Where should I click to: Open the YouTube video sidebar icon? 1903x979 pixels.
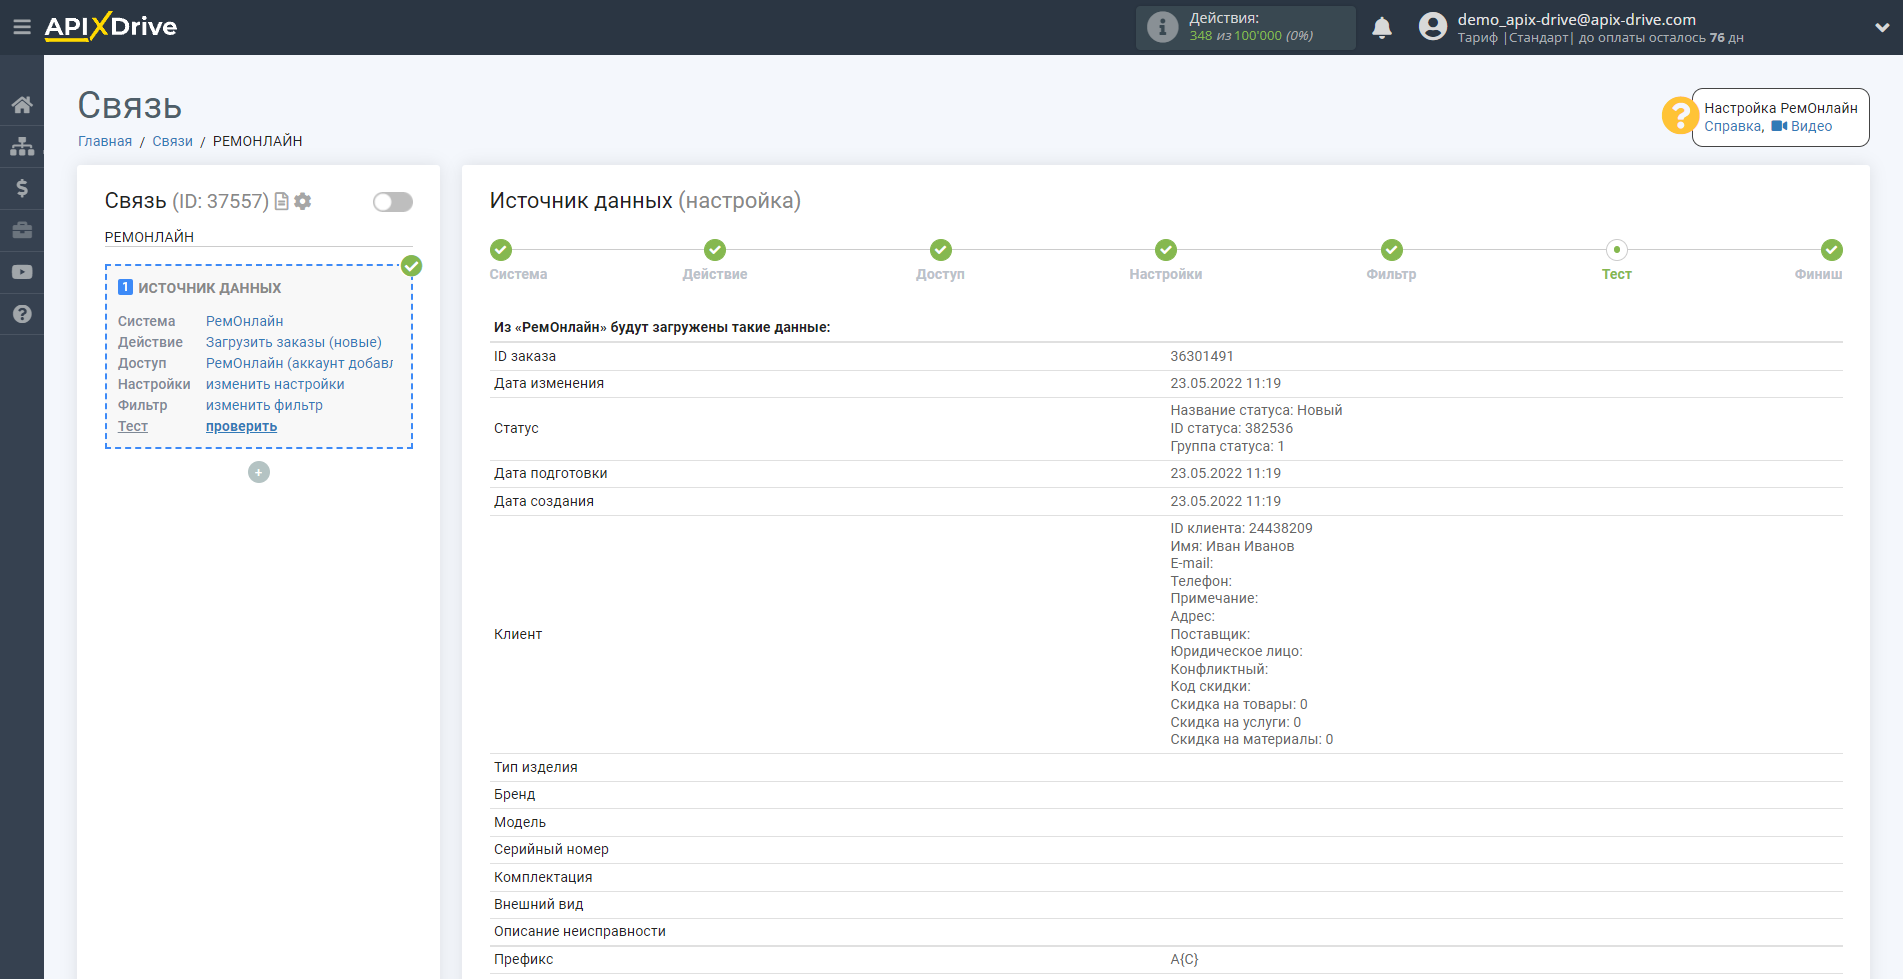(22, 272)
